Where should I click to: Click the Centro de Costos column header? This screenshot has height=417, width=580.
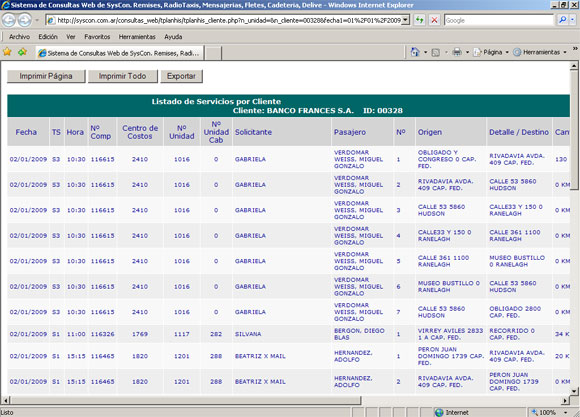coord(140,132)
